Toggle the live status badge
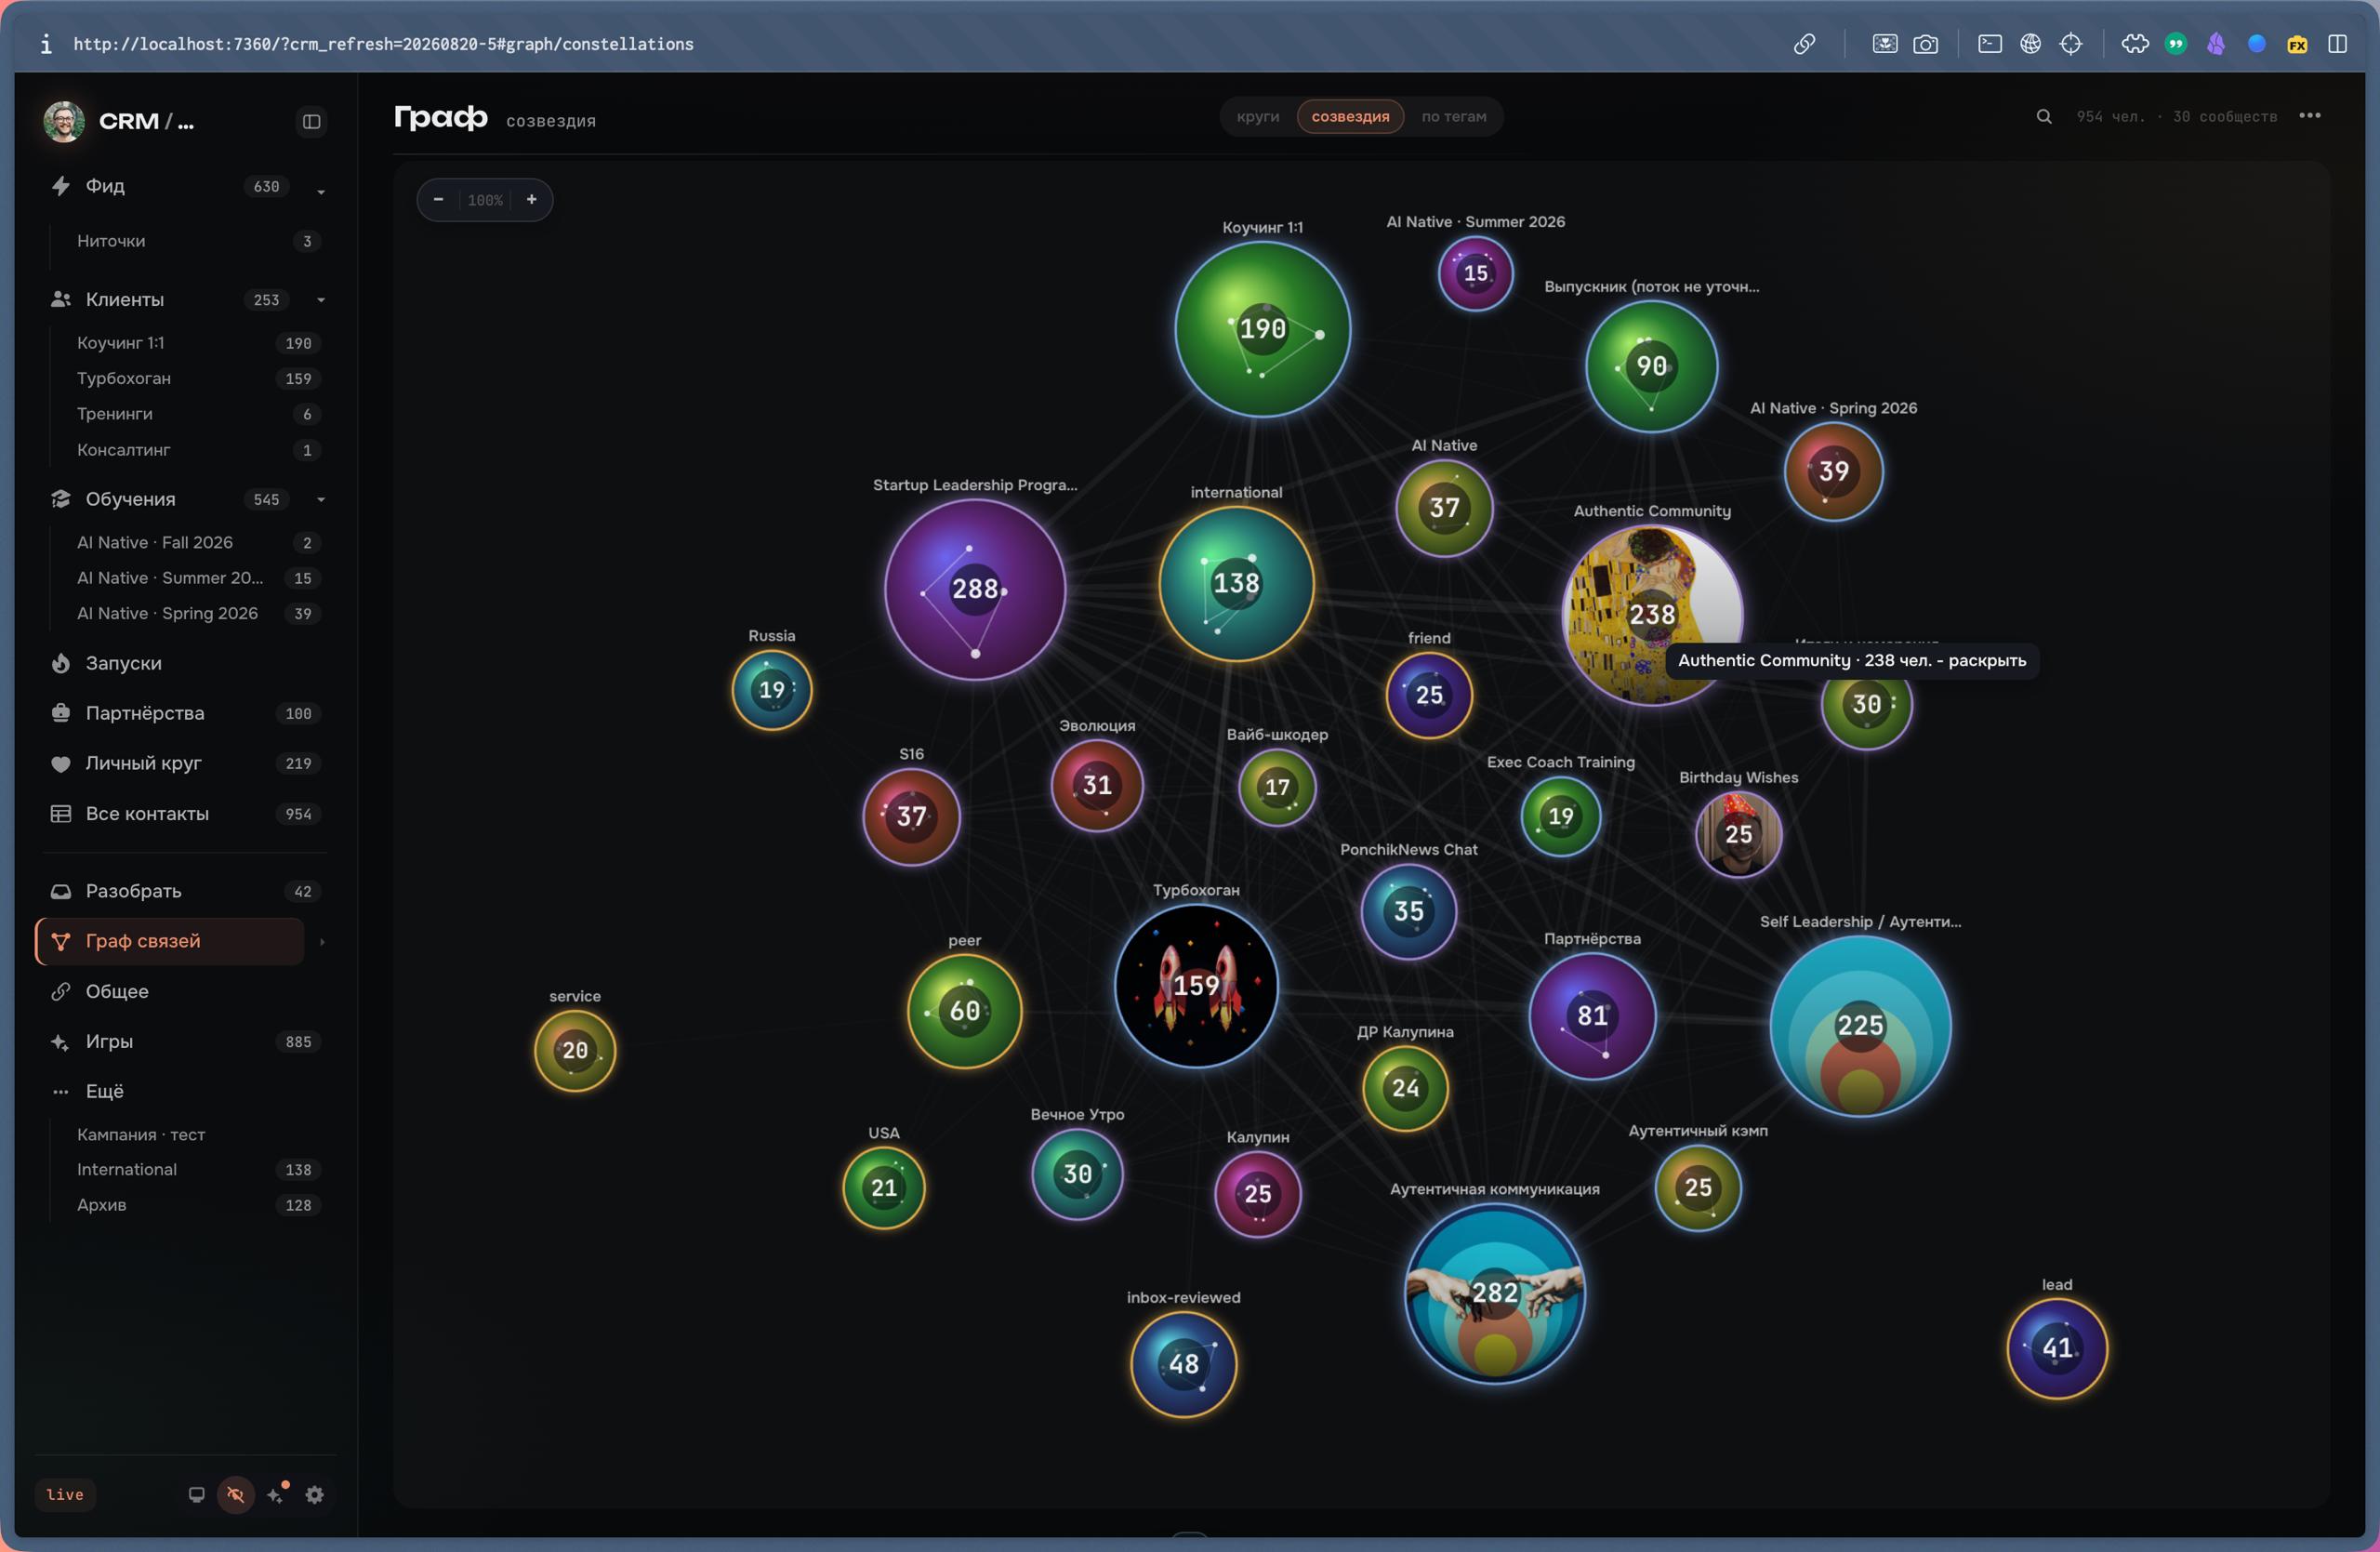The image size is (2380, 1552). [x=65, y=1494]
